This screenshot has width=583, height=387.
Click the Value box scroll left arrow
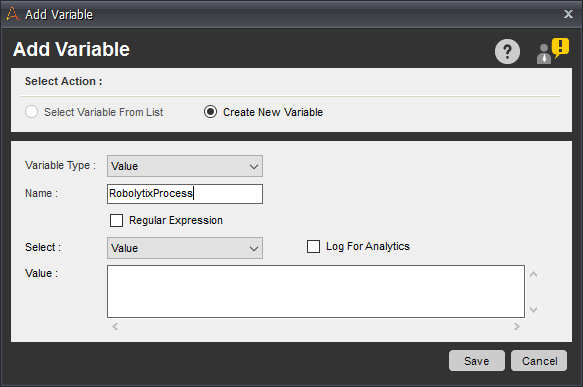[115, 326]
